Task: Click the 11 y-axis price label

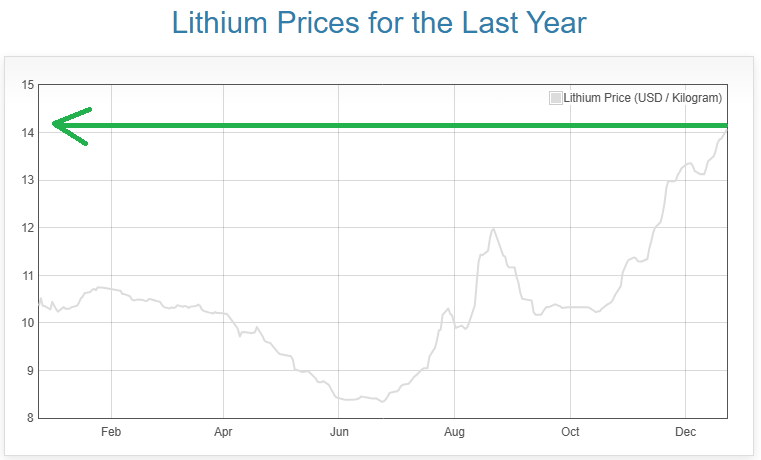Action: click(x=28, y=275)
